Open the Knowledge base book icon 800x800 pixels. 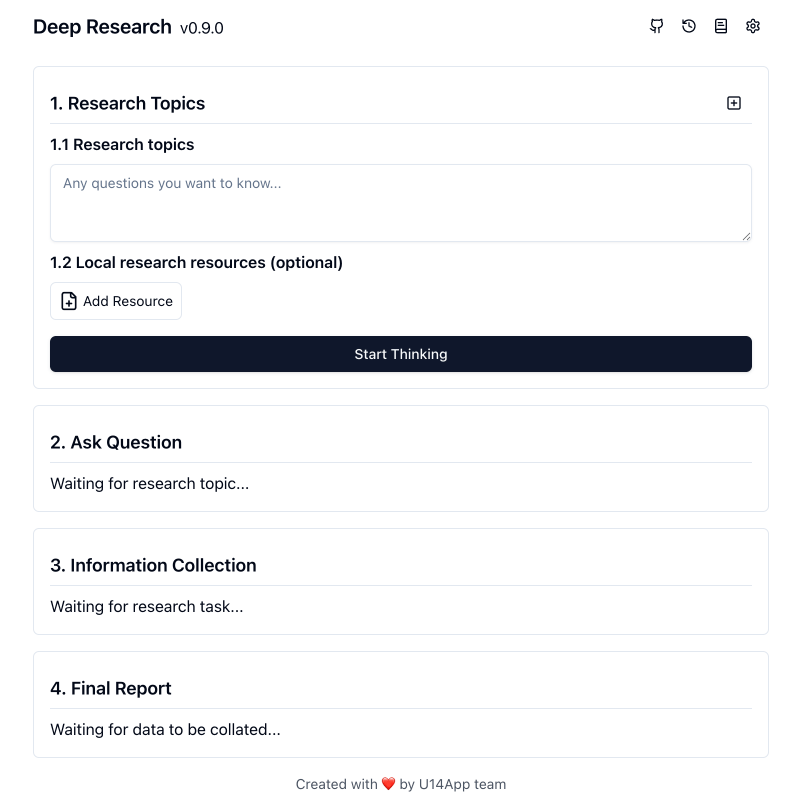click(x=721, y=27)
